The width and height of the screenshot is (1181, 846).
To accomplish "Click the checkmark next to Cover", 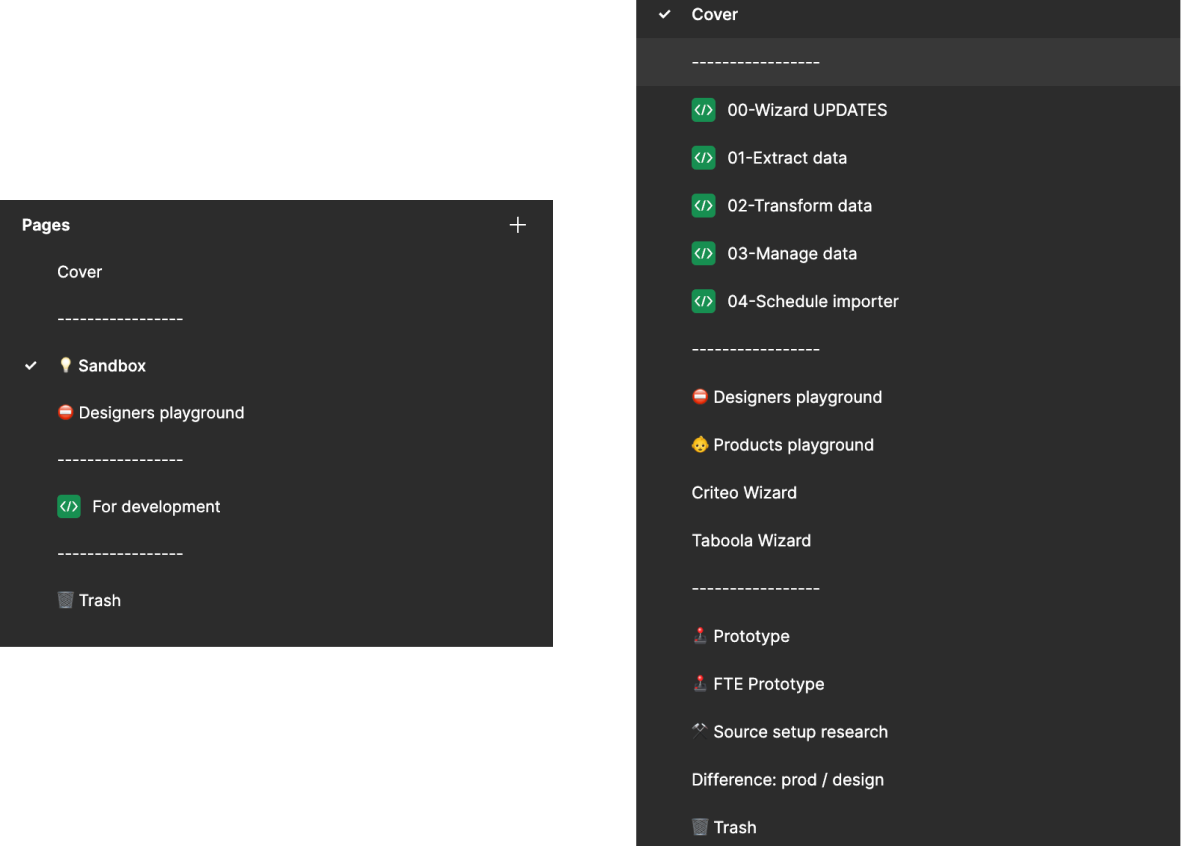I will pyautogui.click(x=665, y=14).
